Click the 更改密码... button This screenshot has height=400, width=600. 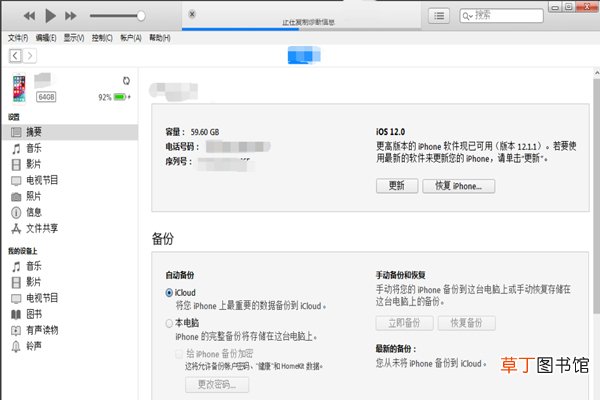[x=217, y=384]
